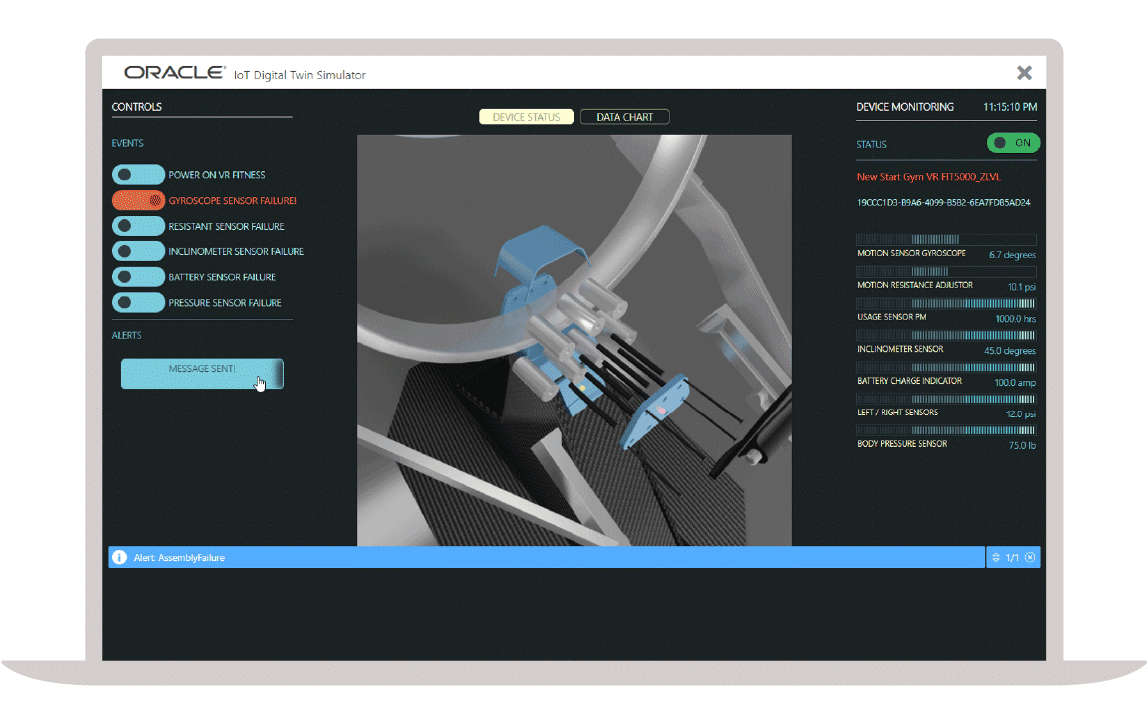This screenshot has width=1148, height=724.
Task: Select the device ID text under the device name
Action: 945,203
